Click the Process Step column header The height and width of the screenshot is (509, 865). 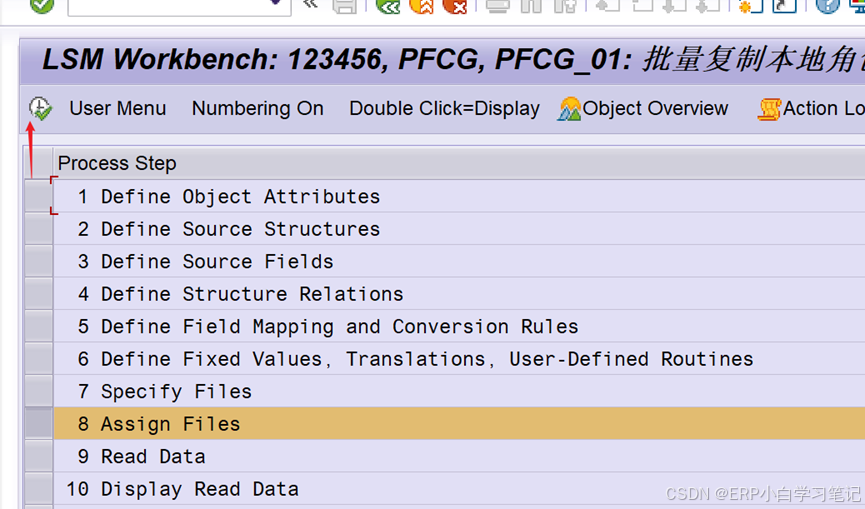tap(459, 163)
